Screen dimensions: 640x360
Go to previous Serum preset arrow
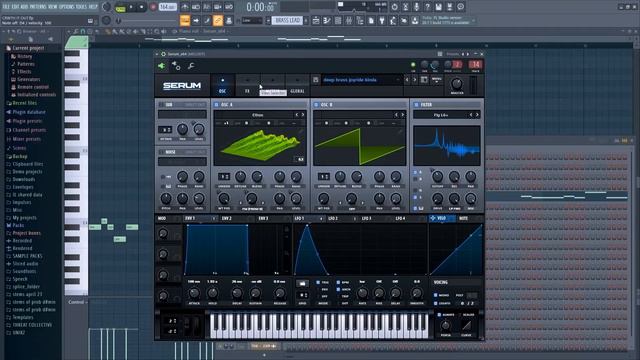coord(407,80)
